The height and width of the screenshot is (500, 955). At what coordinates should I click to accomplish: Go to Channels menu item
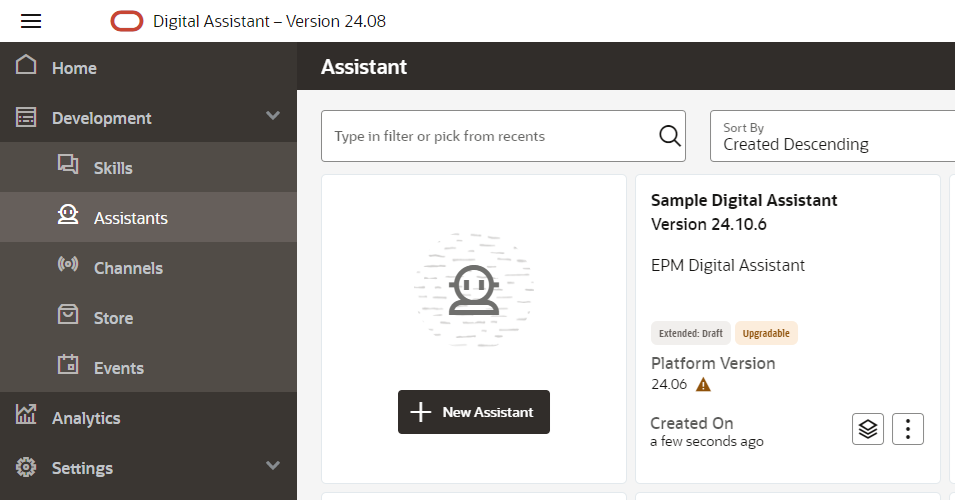[x=128, y=268]
